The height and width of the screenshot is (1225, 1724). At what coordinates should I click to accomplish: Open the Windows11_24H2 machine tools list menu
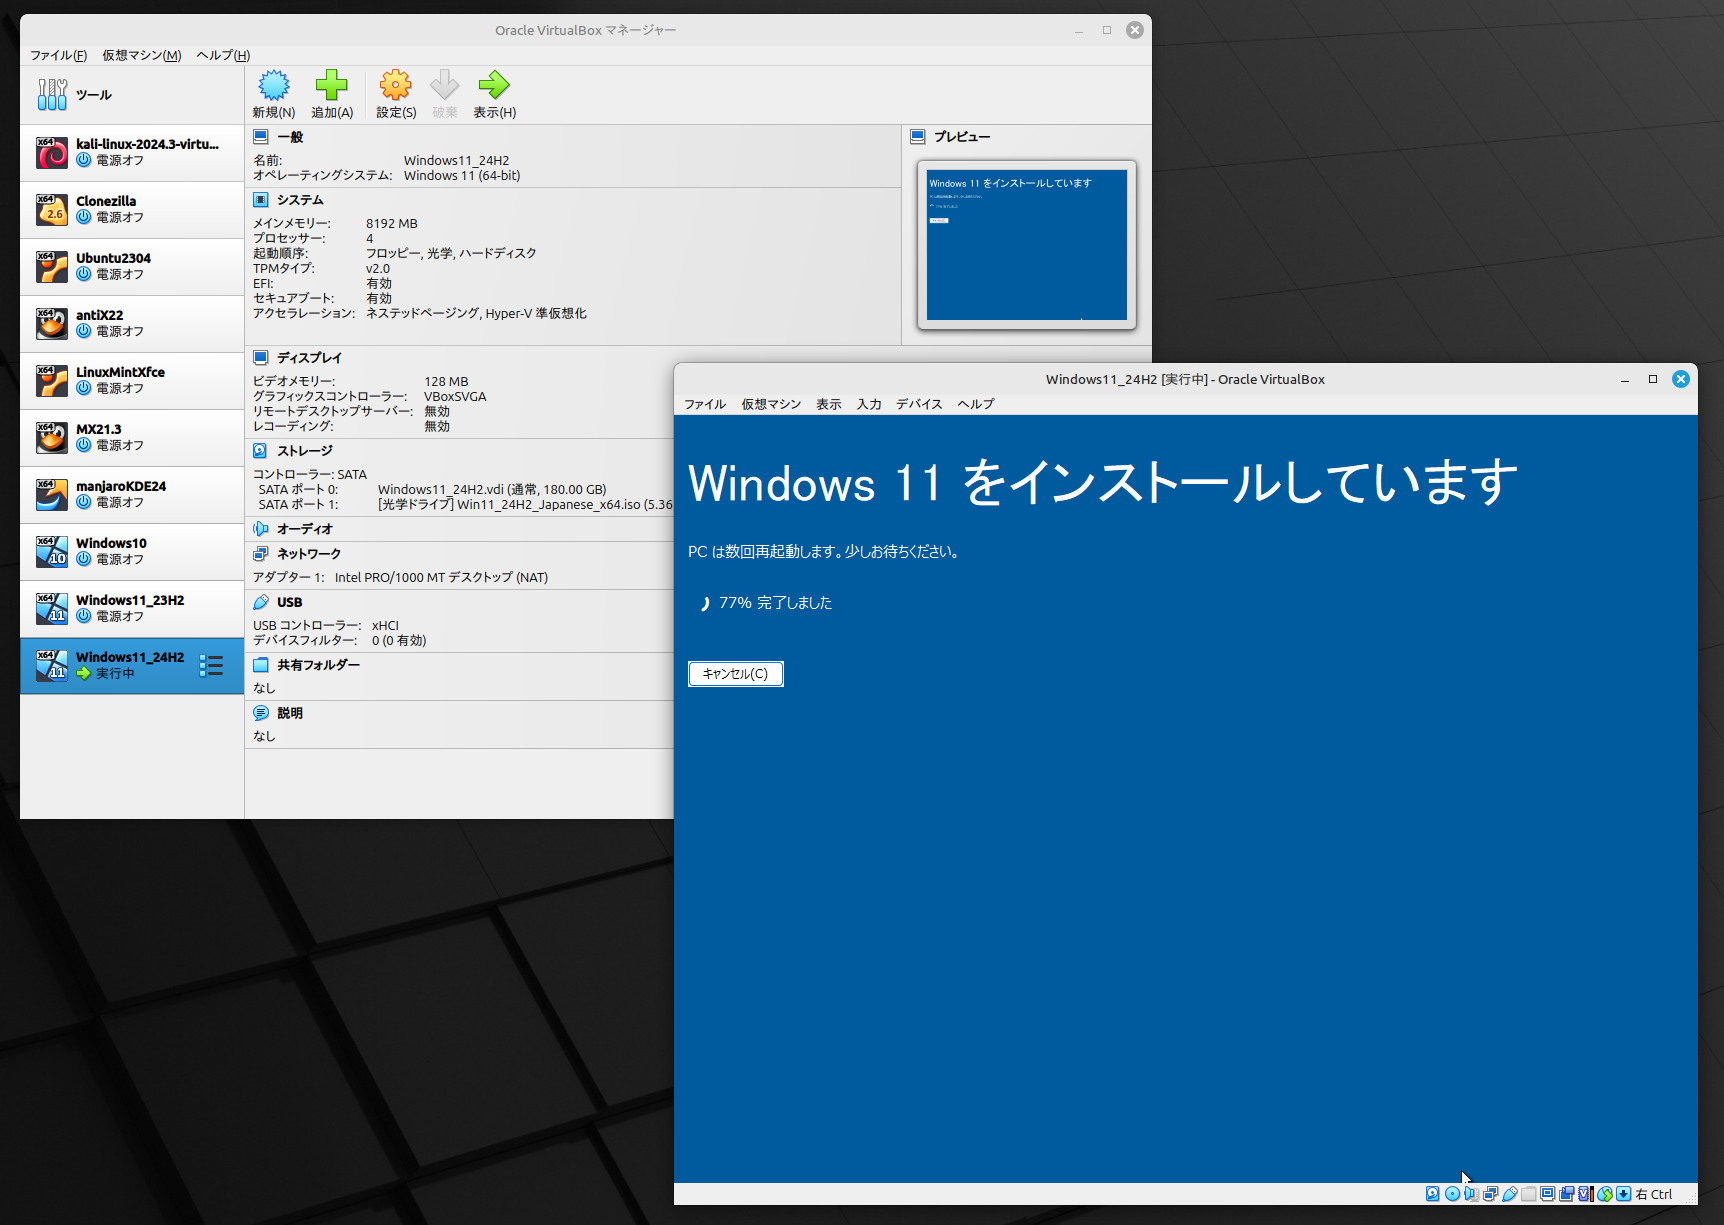pos(211,666)
